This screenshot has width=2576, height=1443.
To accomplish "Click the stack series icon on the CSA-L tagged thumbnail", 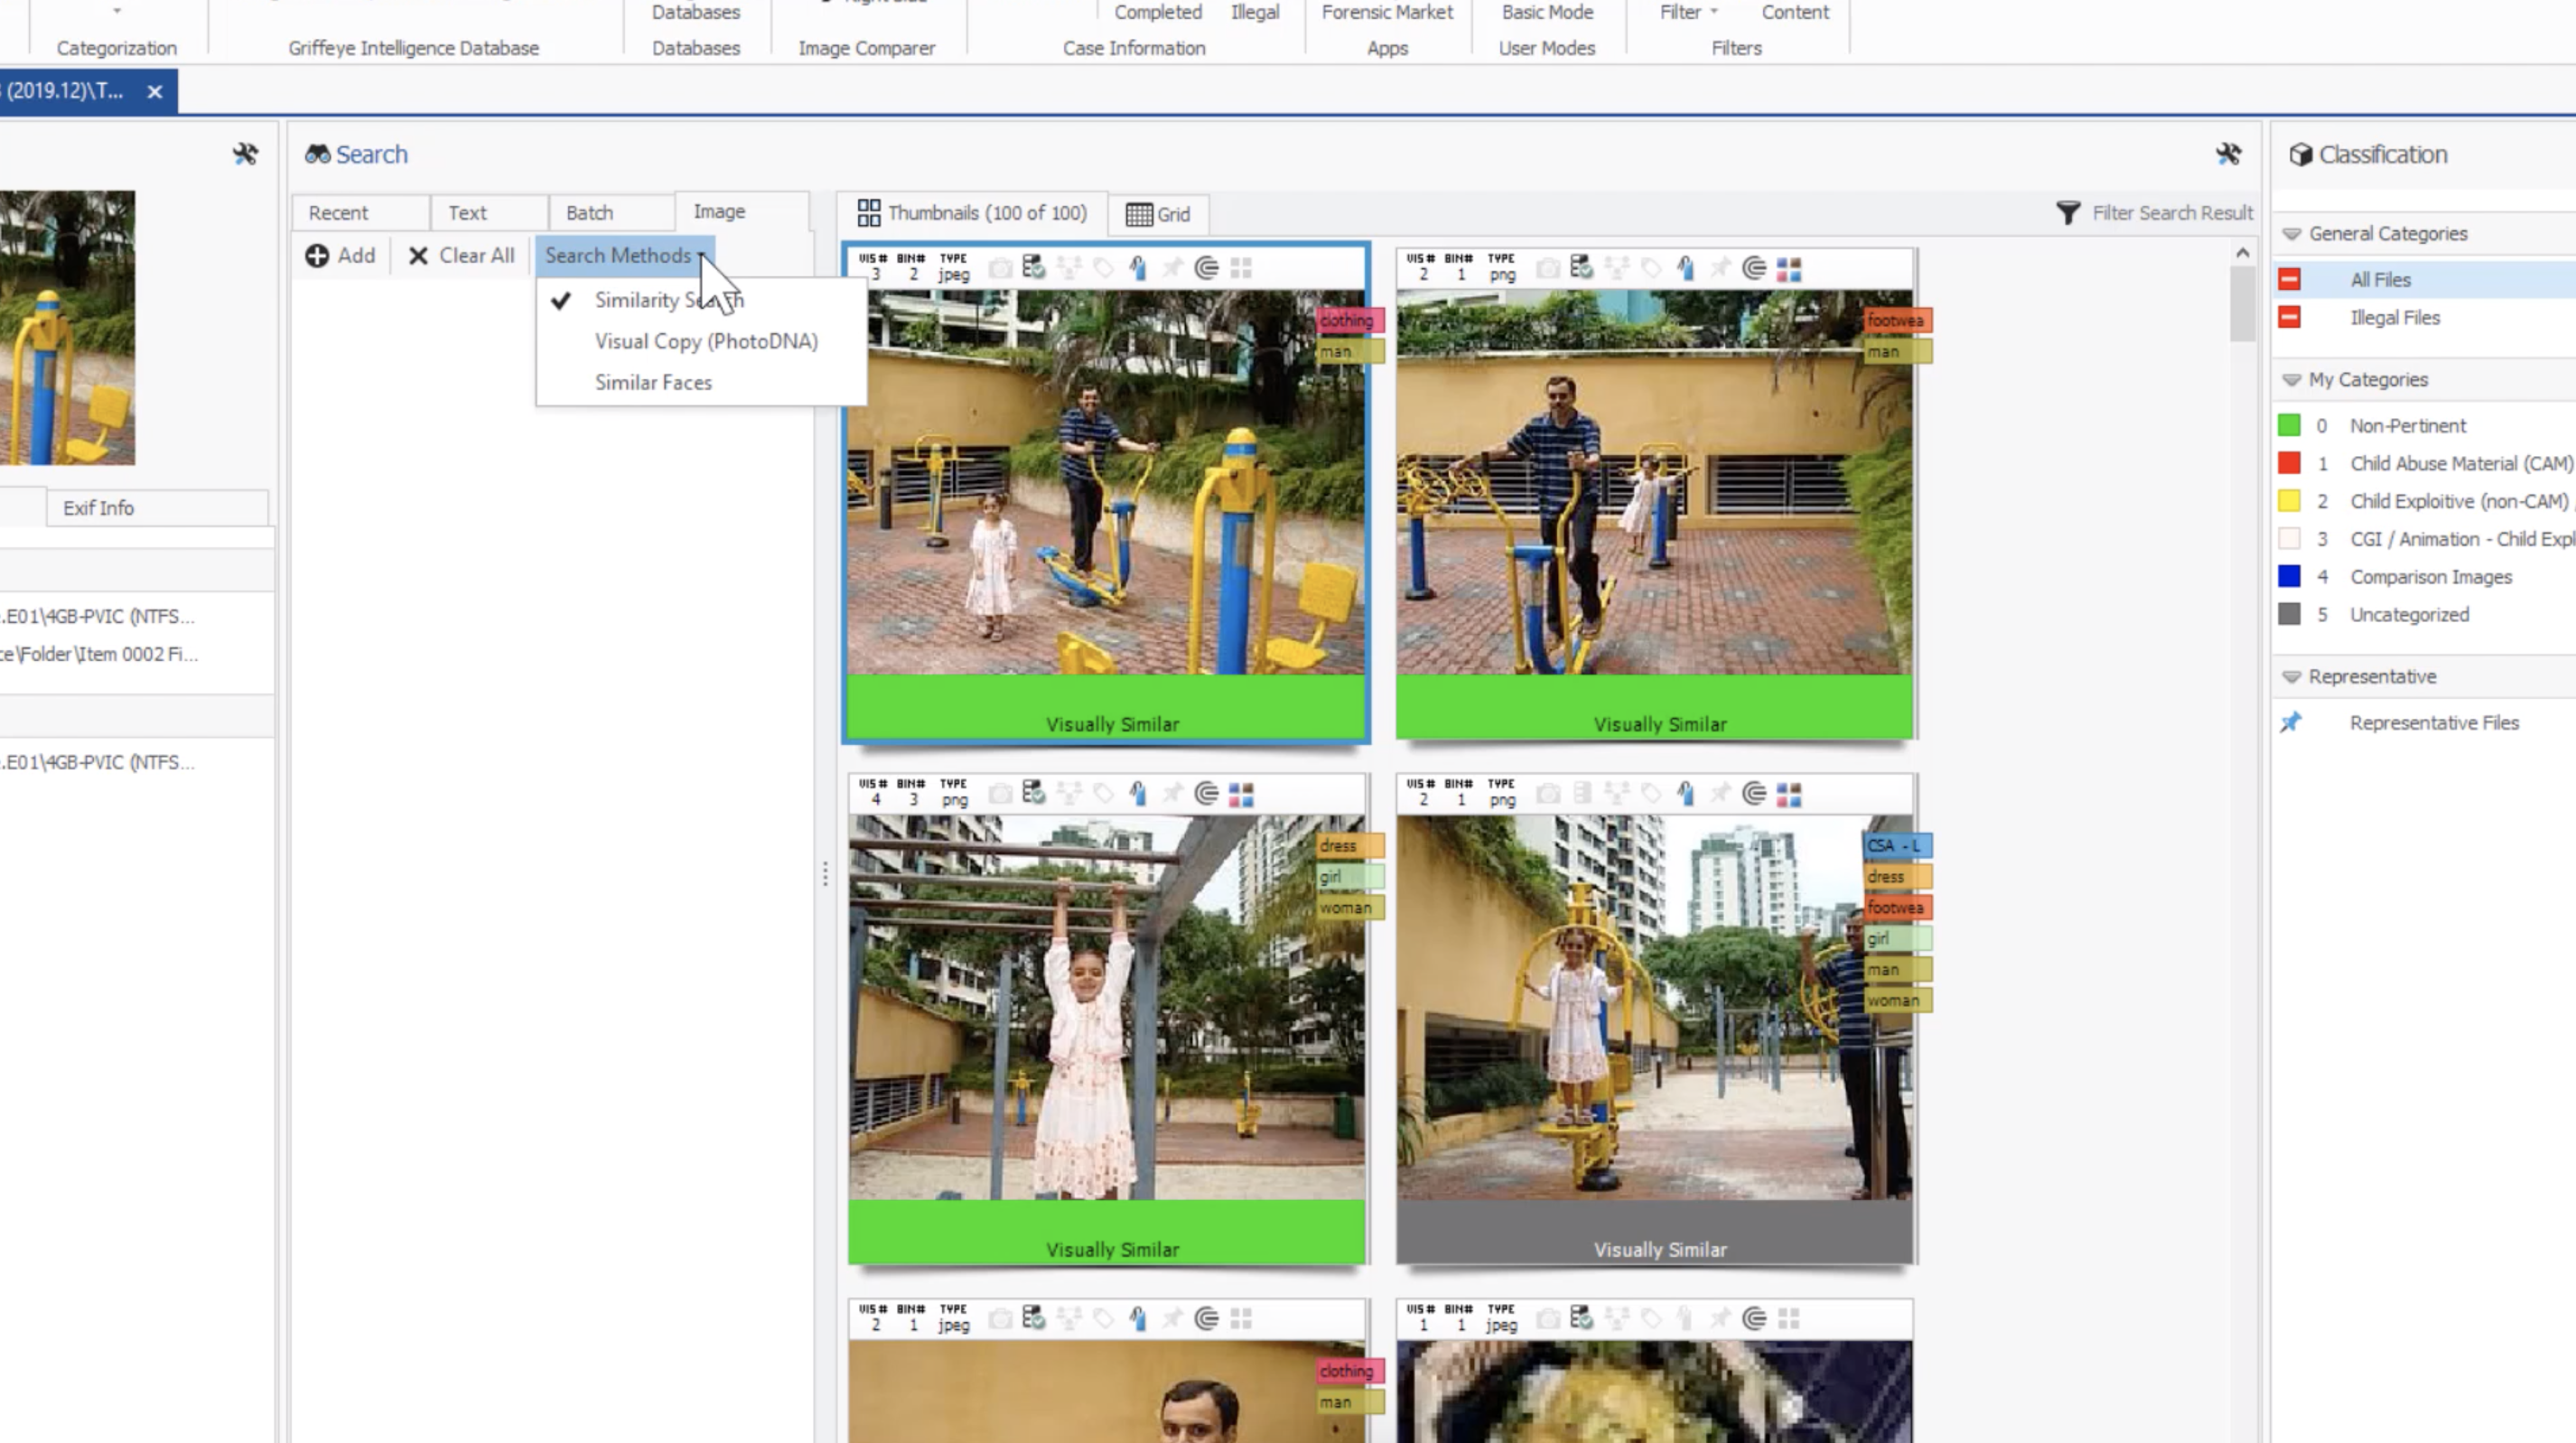I will (1755, 793).
